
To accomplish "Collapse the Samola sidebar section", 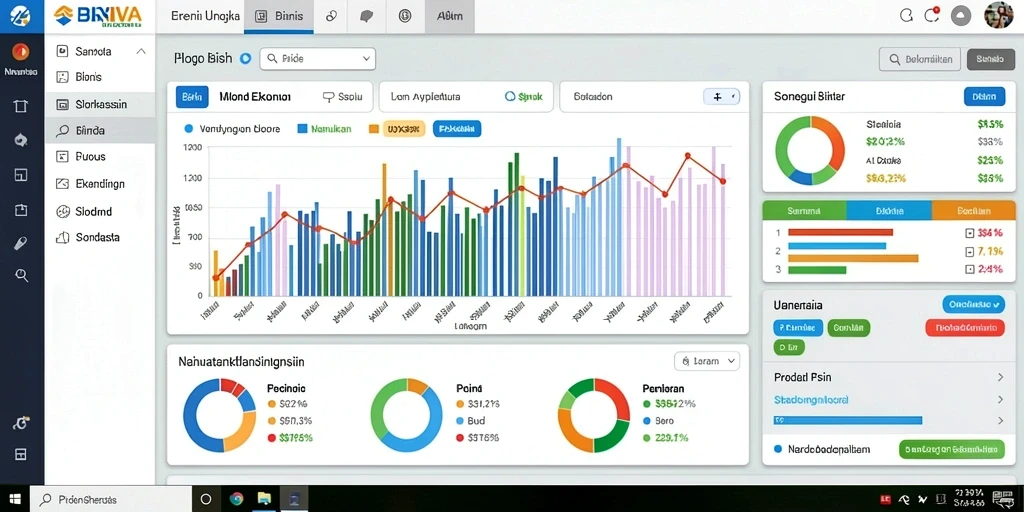I will 141,51.
